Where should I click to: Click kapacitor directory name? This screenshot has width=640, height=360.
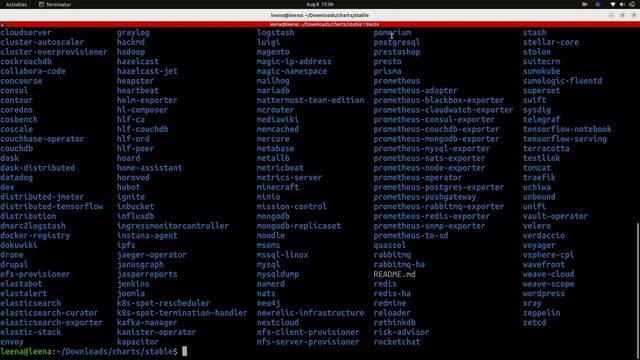tap(138, 342)
